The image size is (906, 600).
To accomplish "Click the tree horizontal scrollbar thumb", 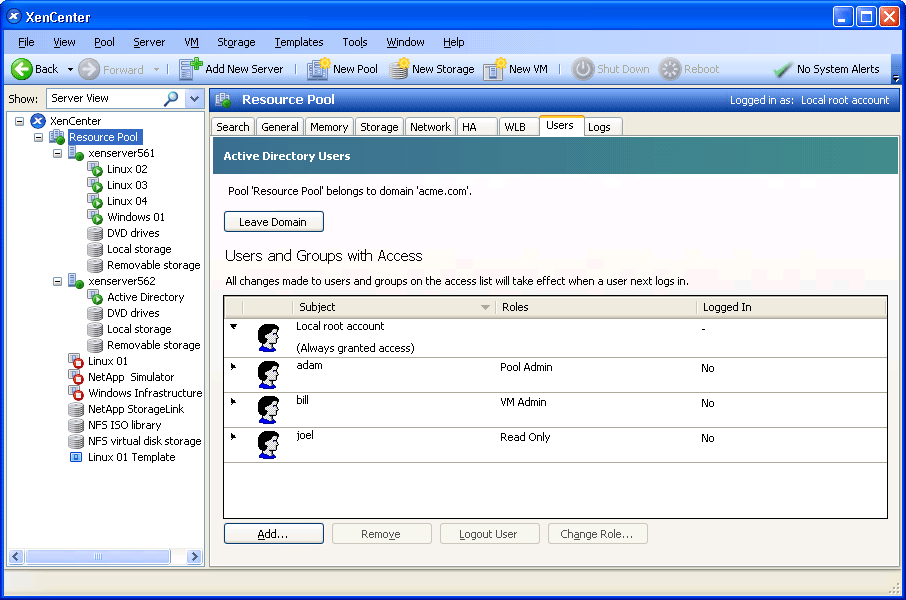I will (98, 557).
